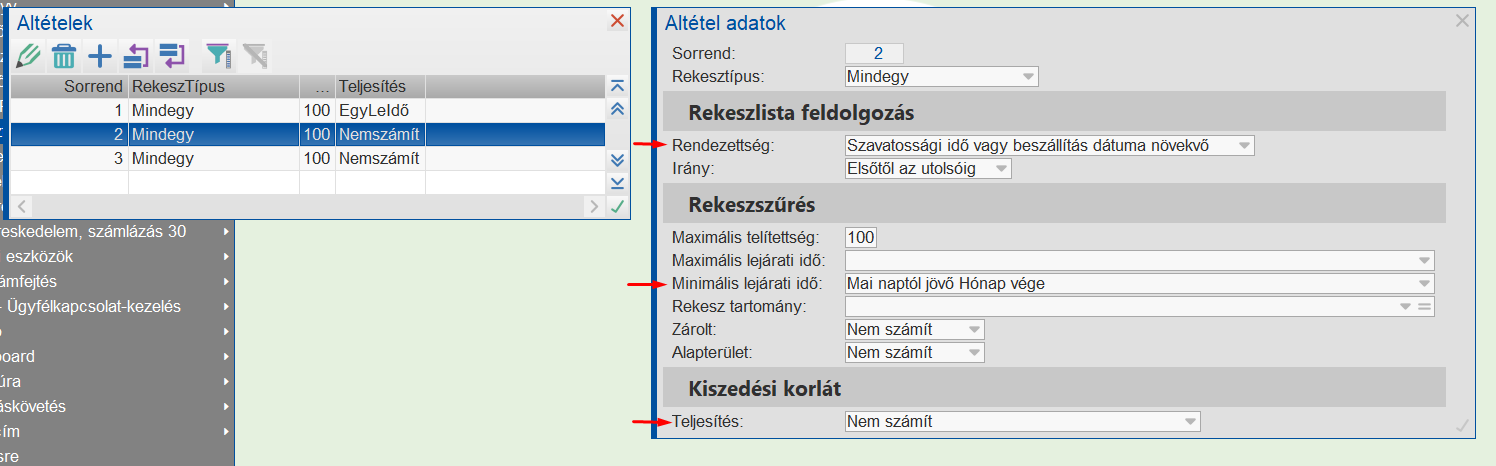Screen dimensions: 1496x466
Task: Open the Minimális lejárati idő dropdown
Action: (x=1424, y=284)
